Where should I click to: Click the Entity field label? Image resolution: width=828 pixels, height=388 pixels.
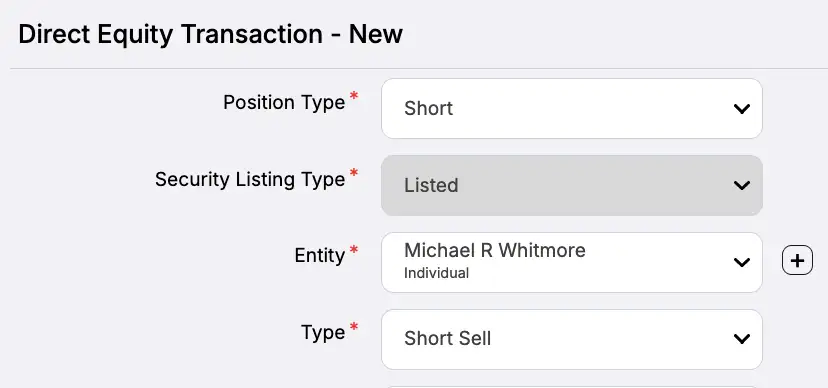tap(319, 255)
